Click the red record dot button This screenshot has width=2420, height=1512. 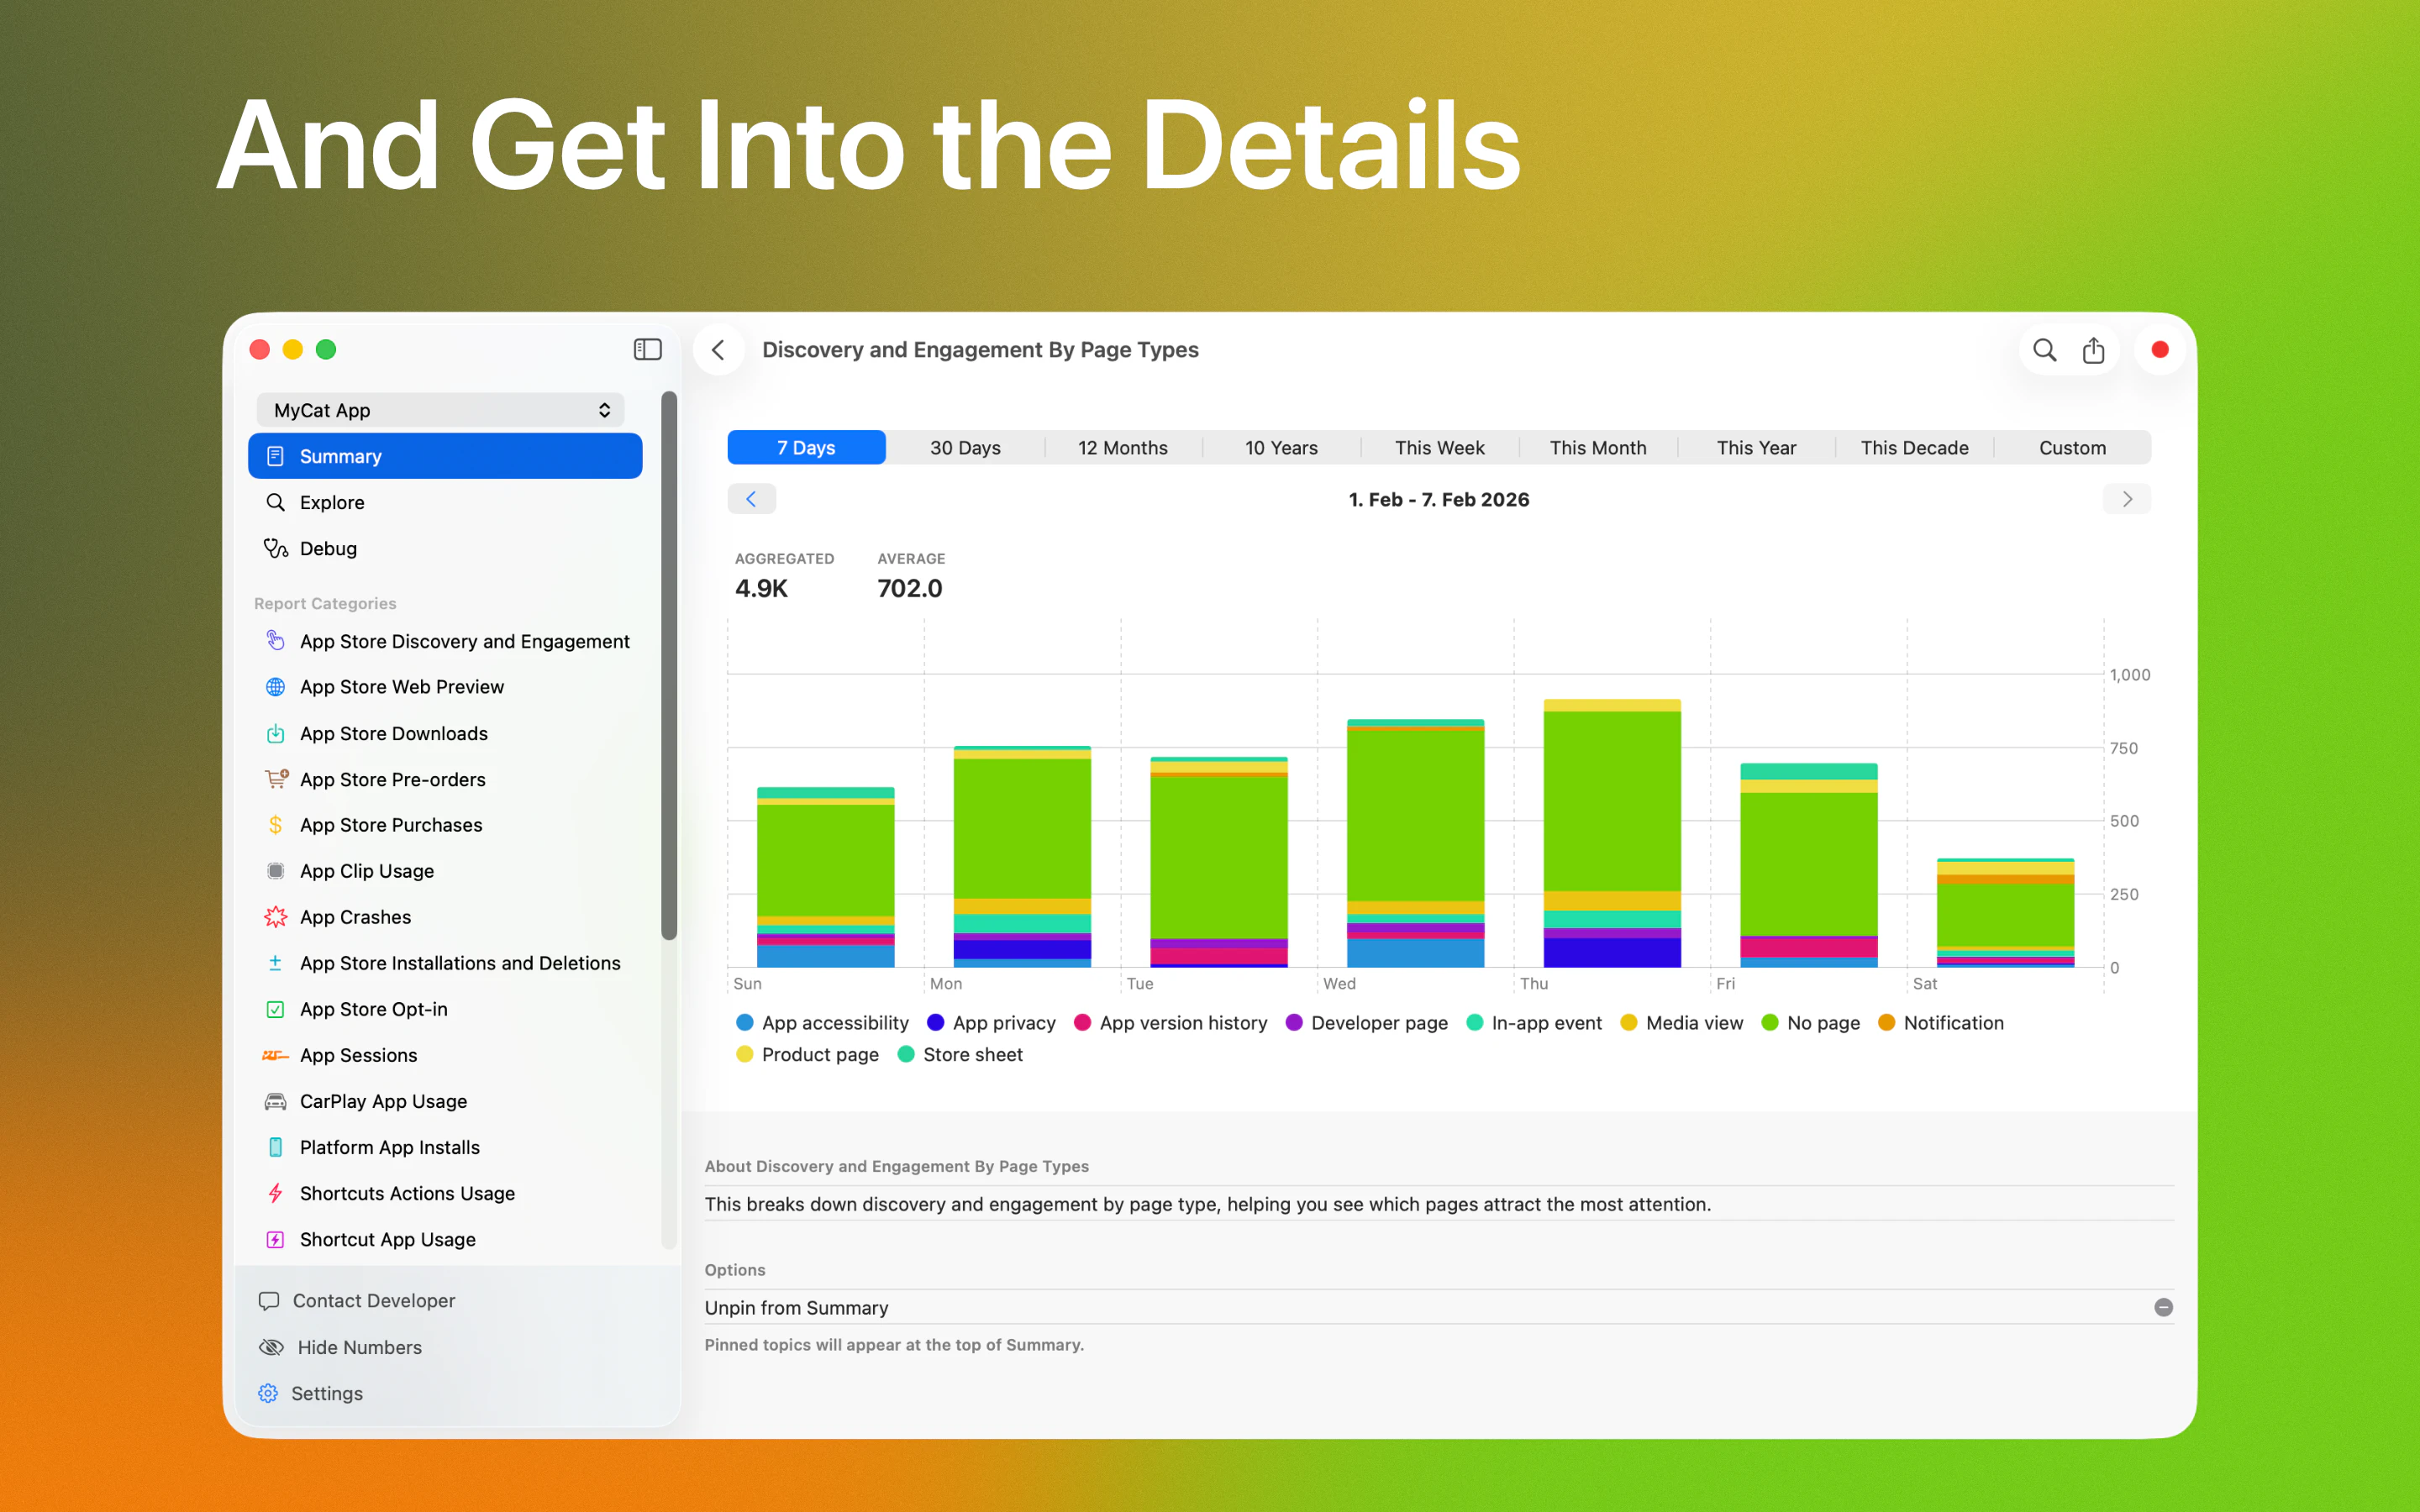(2160, 349)
